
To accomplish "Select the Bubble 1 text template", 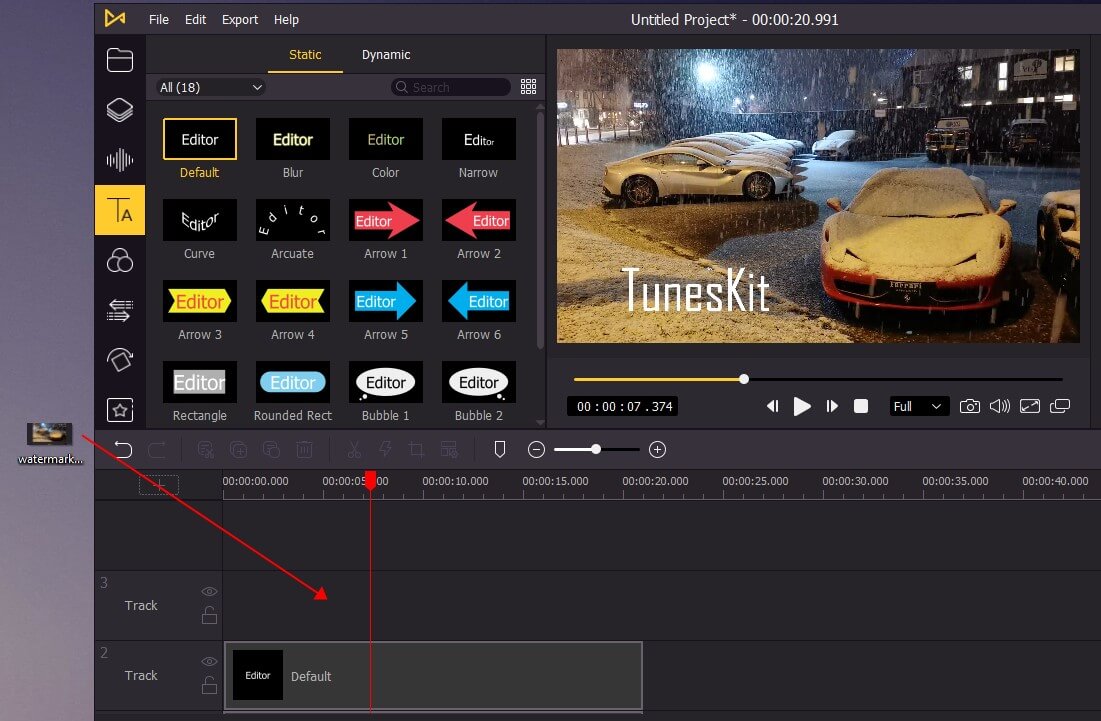I will pos(385,392).
